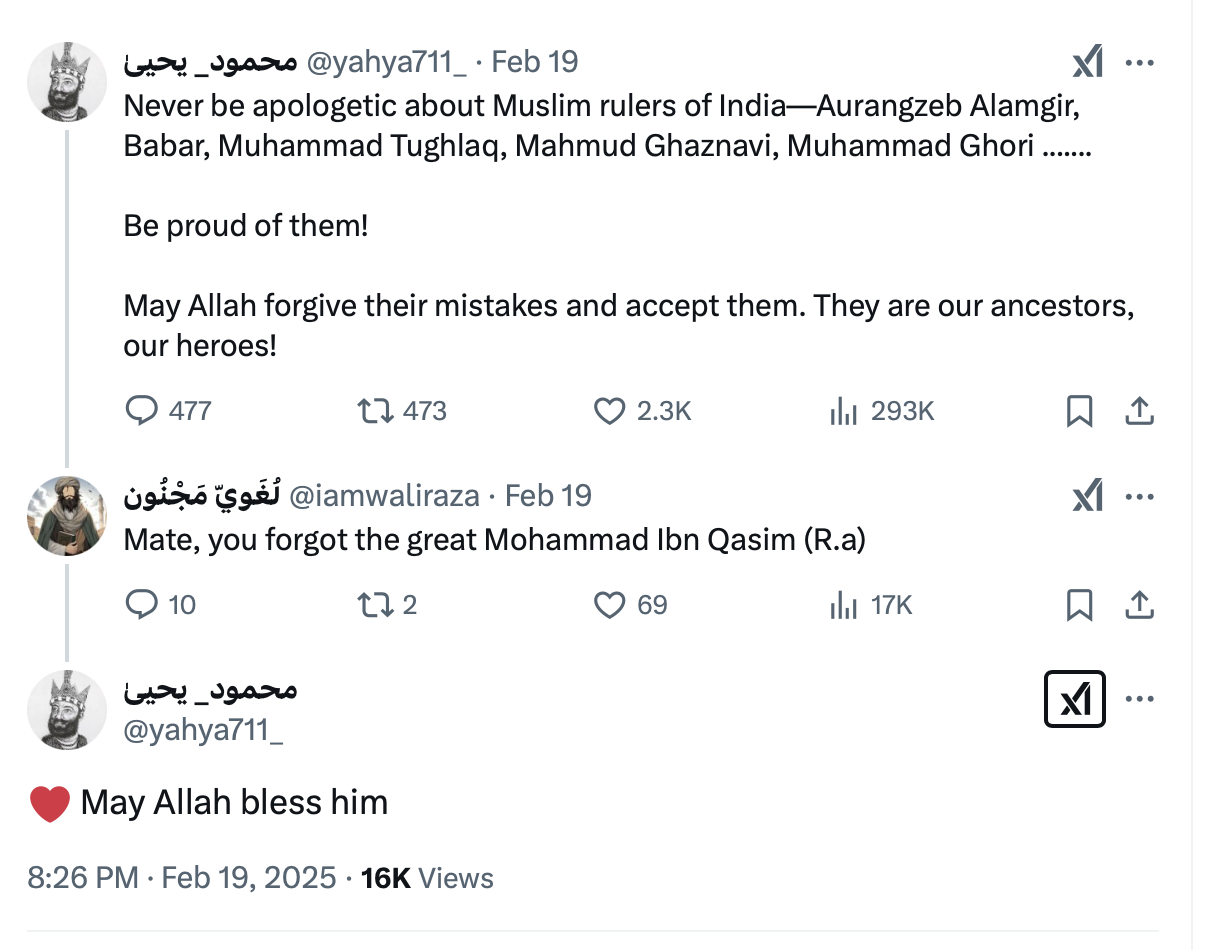Image resolution: width=1208 pixels, height=950 pixels.
Task: Bookmark the @iamwaliraza reply tweet
Action: [x=1080, y=605]
